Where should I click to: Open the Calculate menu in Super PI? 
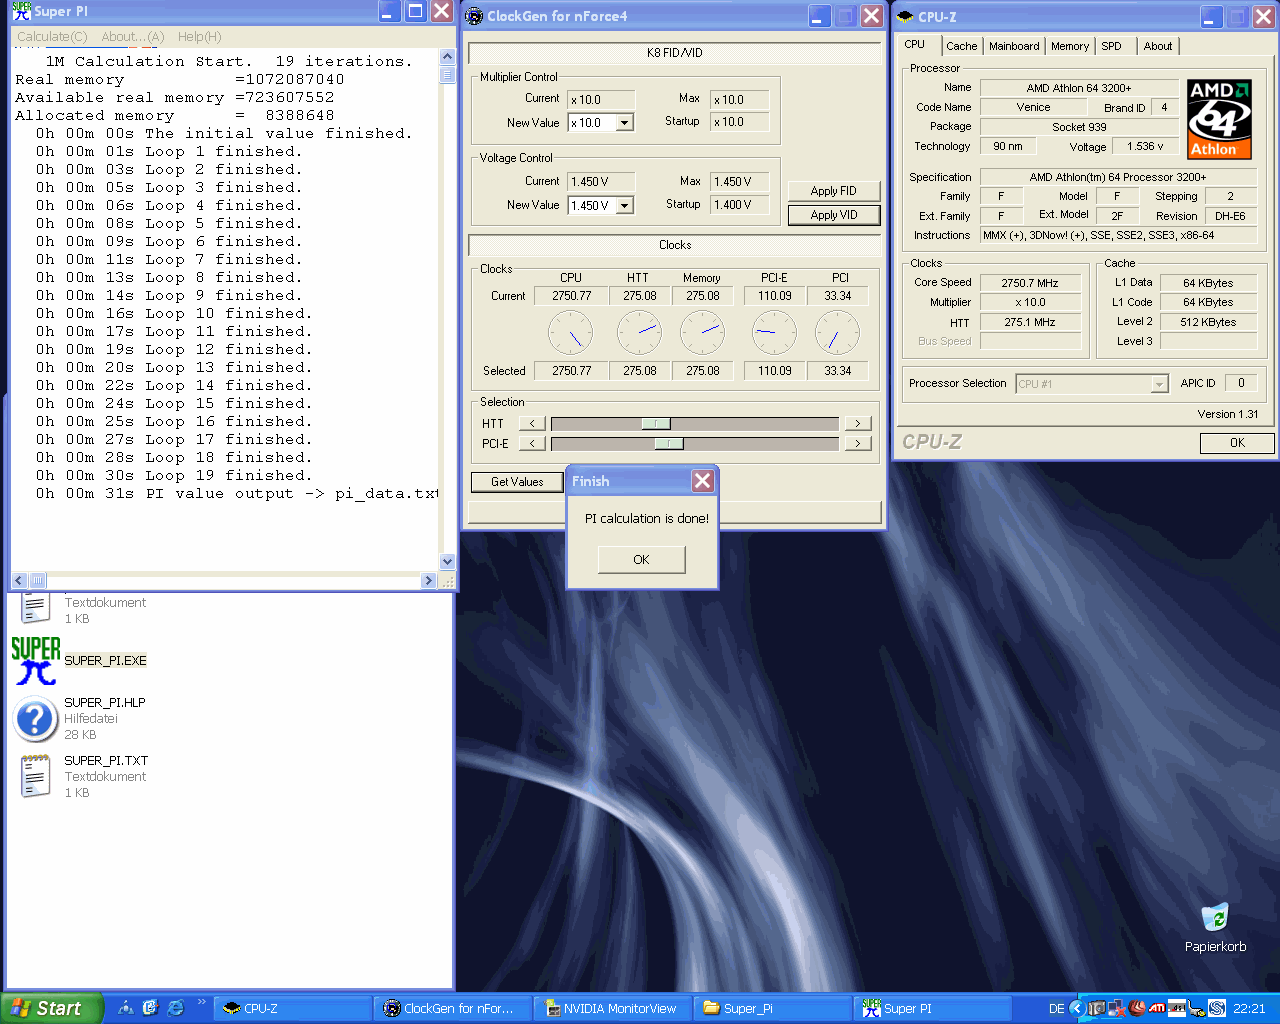click(x=52, y=37)
